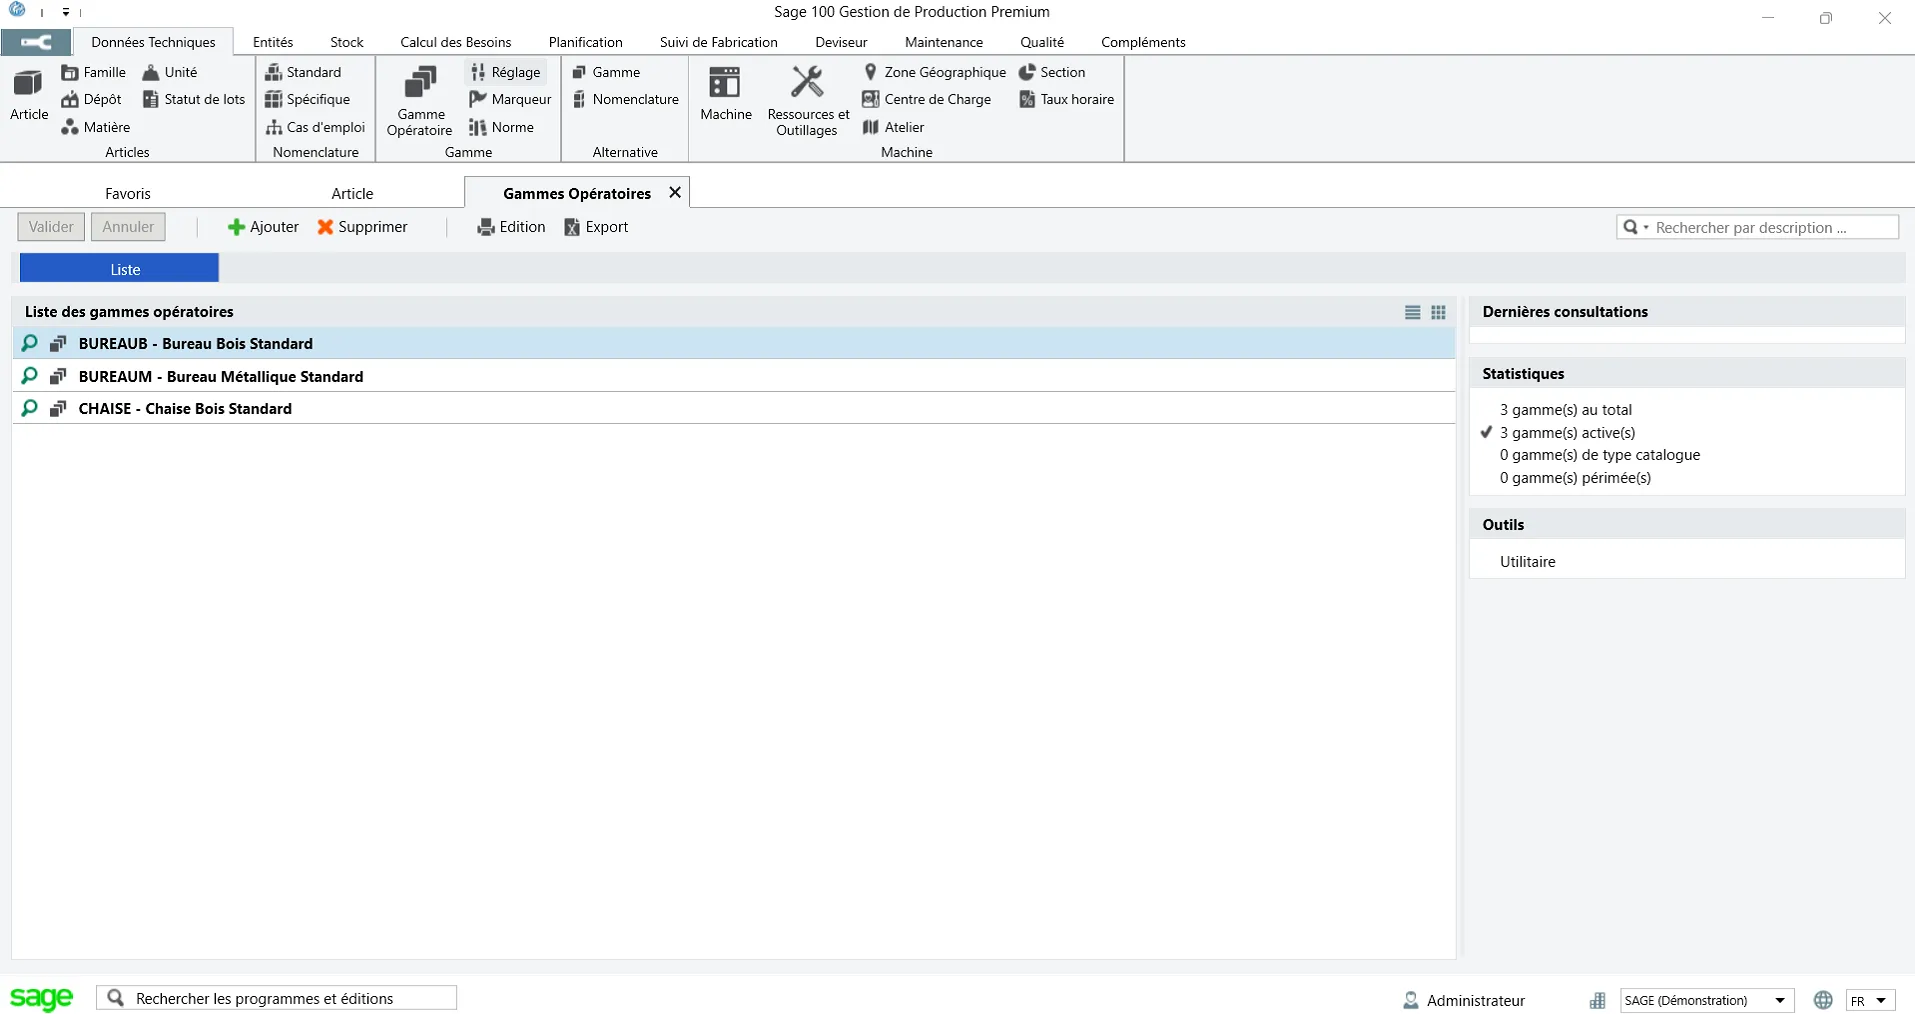This screenshot has height=1014, width=1915.
Task: Click the Valider button
Action: [51, 227]
